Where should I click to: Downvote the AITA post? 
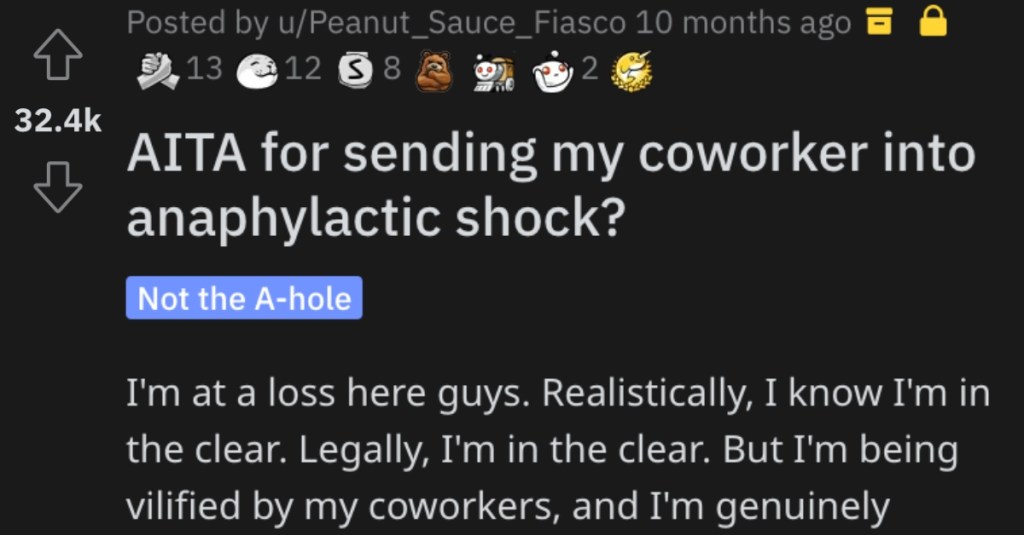pos(58,187)
